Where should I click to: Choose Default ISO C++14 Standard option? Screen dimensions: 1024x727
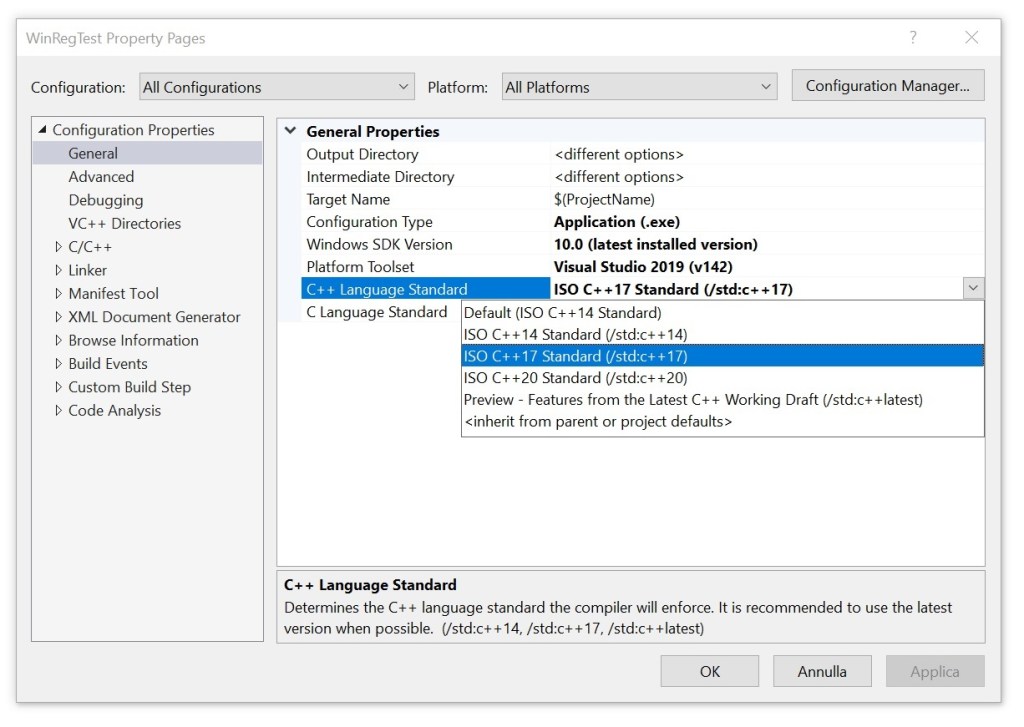tap(560, 313)
